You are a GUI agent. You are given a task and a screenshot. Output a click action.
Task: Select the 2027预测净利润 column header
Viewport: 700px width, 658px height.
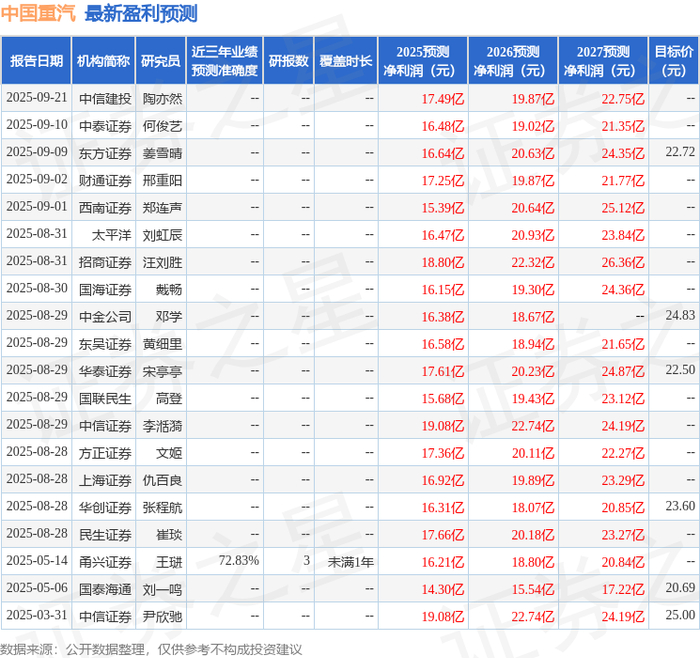click(x=603, y=61)
